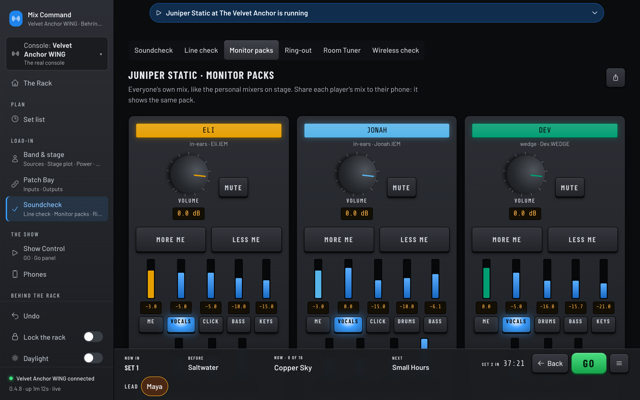Open the Ring-out tab
640x400 pixels.
click(x=298, y=50)
